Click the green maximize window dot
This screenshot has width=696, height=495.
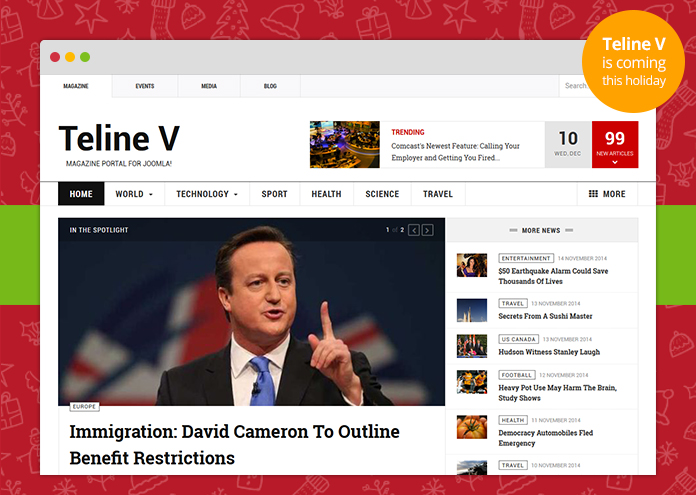(85, 57)
